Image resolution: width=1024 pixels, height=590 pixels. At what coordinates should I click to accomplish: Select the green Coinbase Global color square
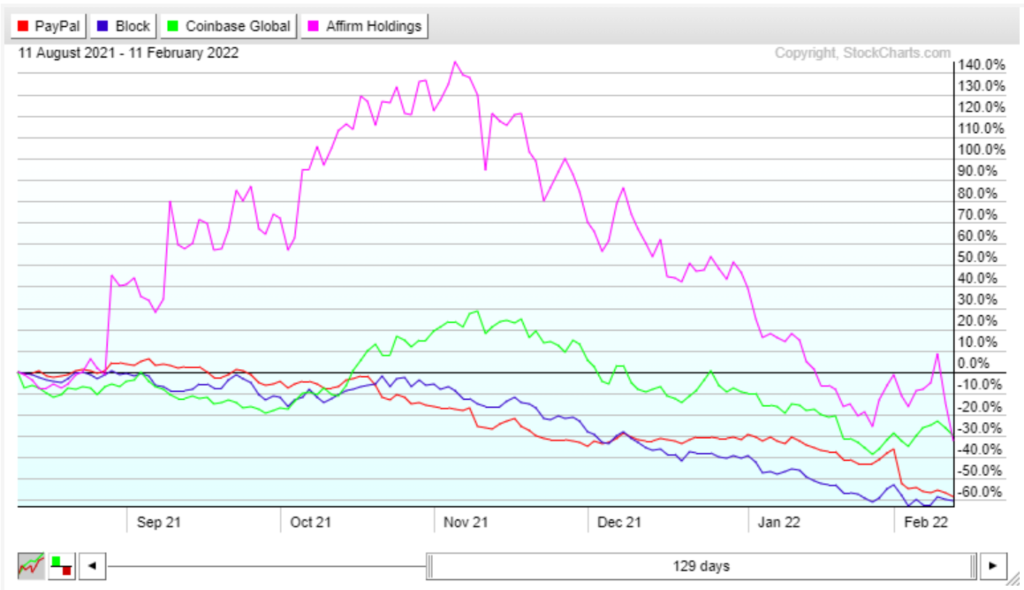pos(175,25)
